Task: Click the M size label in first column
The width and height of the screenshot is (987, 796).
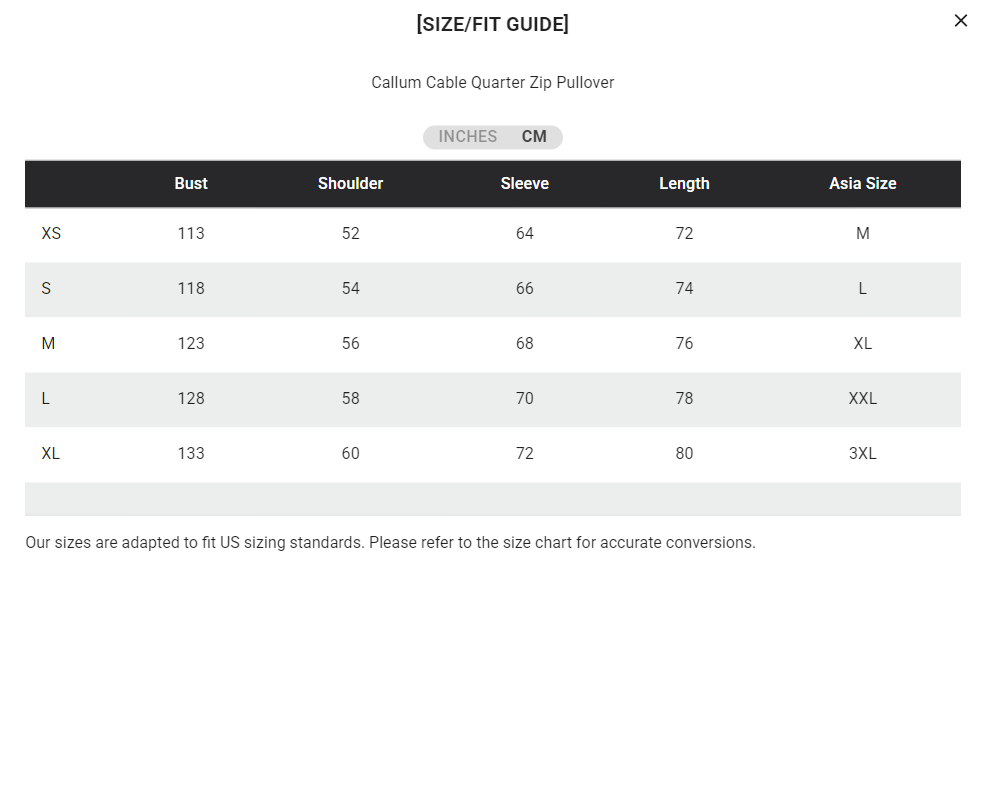Action: click(x=48, y=344)
